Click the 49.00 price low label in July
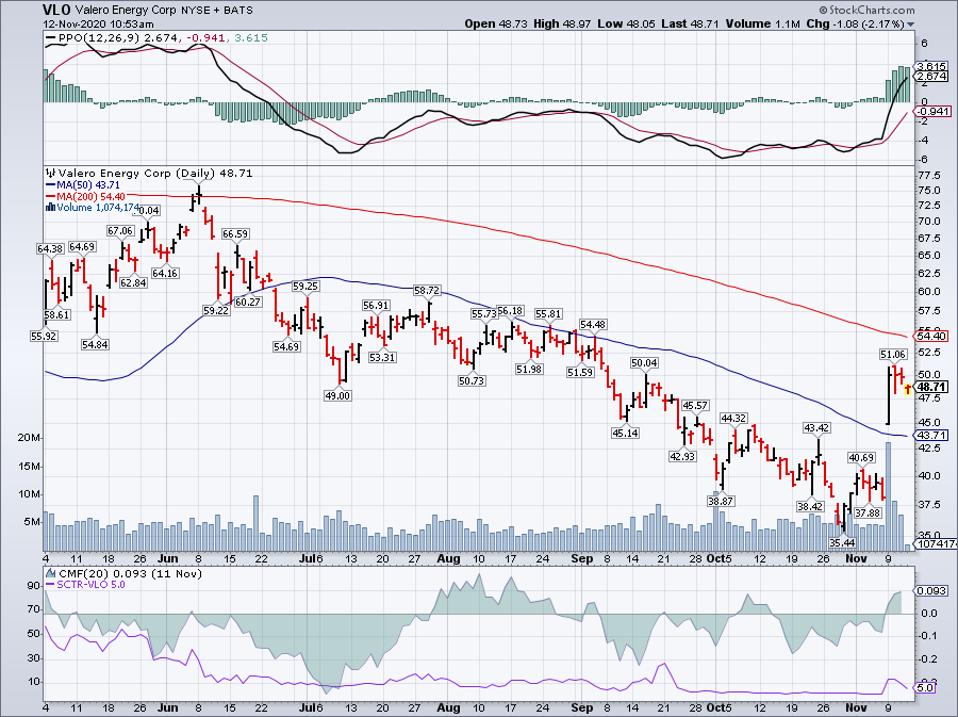The height and width of the screenshot is (717, 958). [x=337, y=395]
